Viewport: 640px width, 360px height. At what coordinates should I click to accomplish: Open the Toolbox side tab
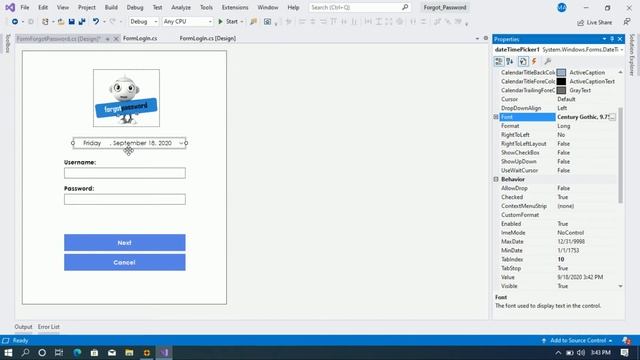pyautogui.click(x=8, y=44)
